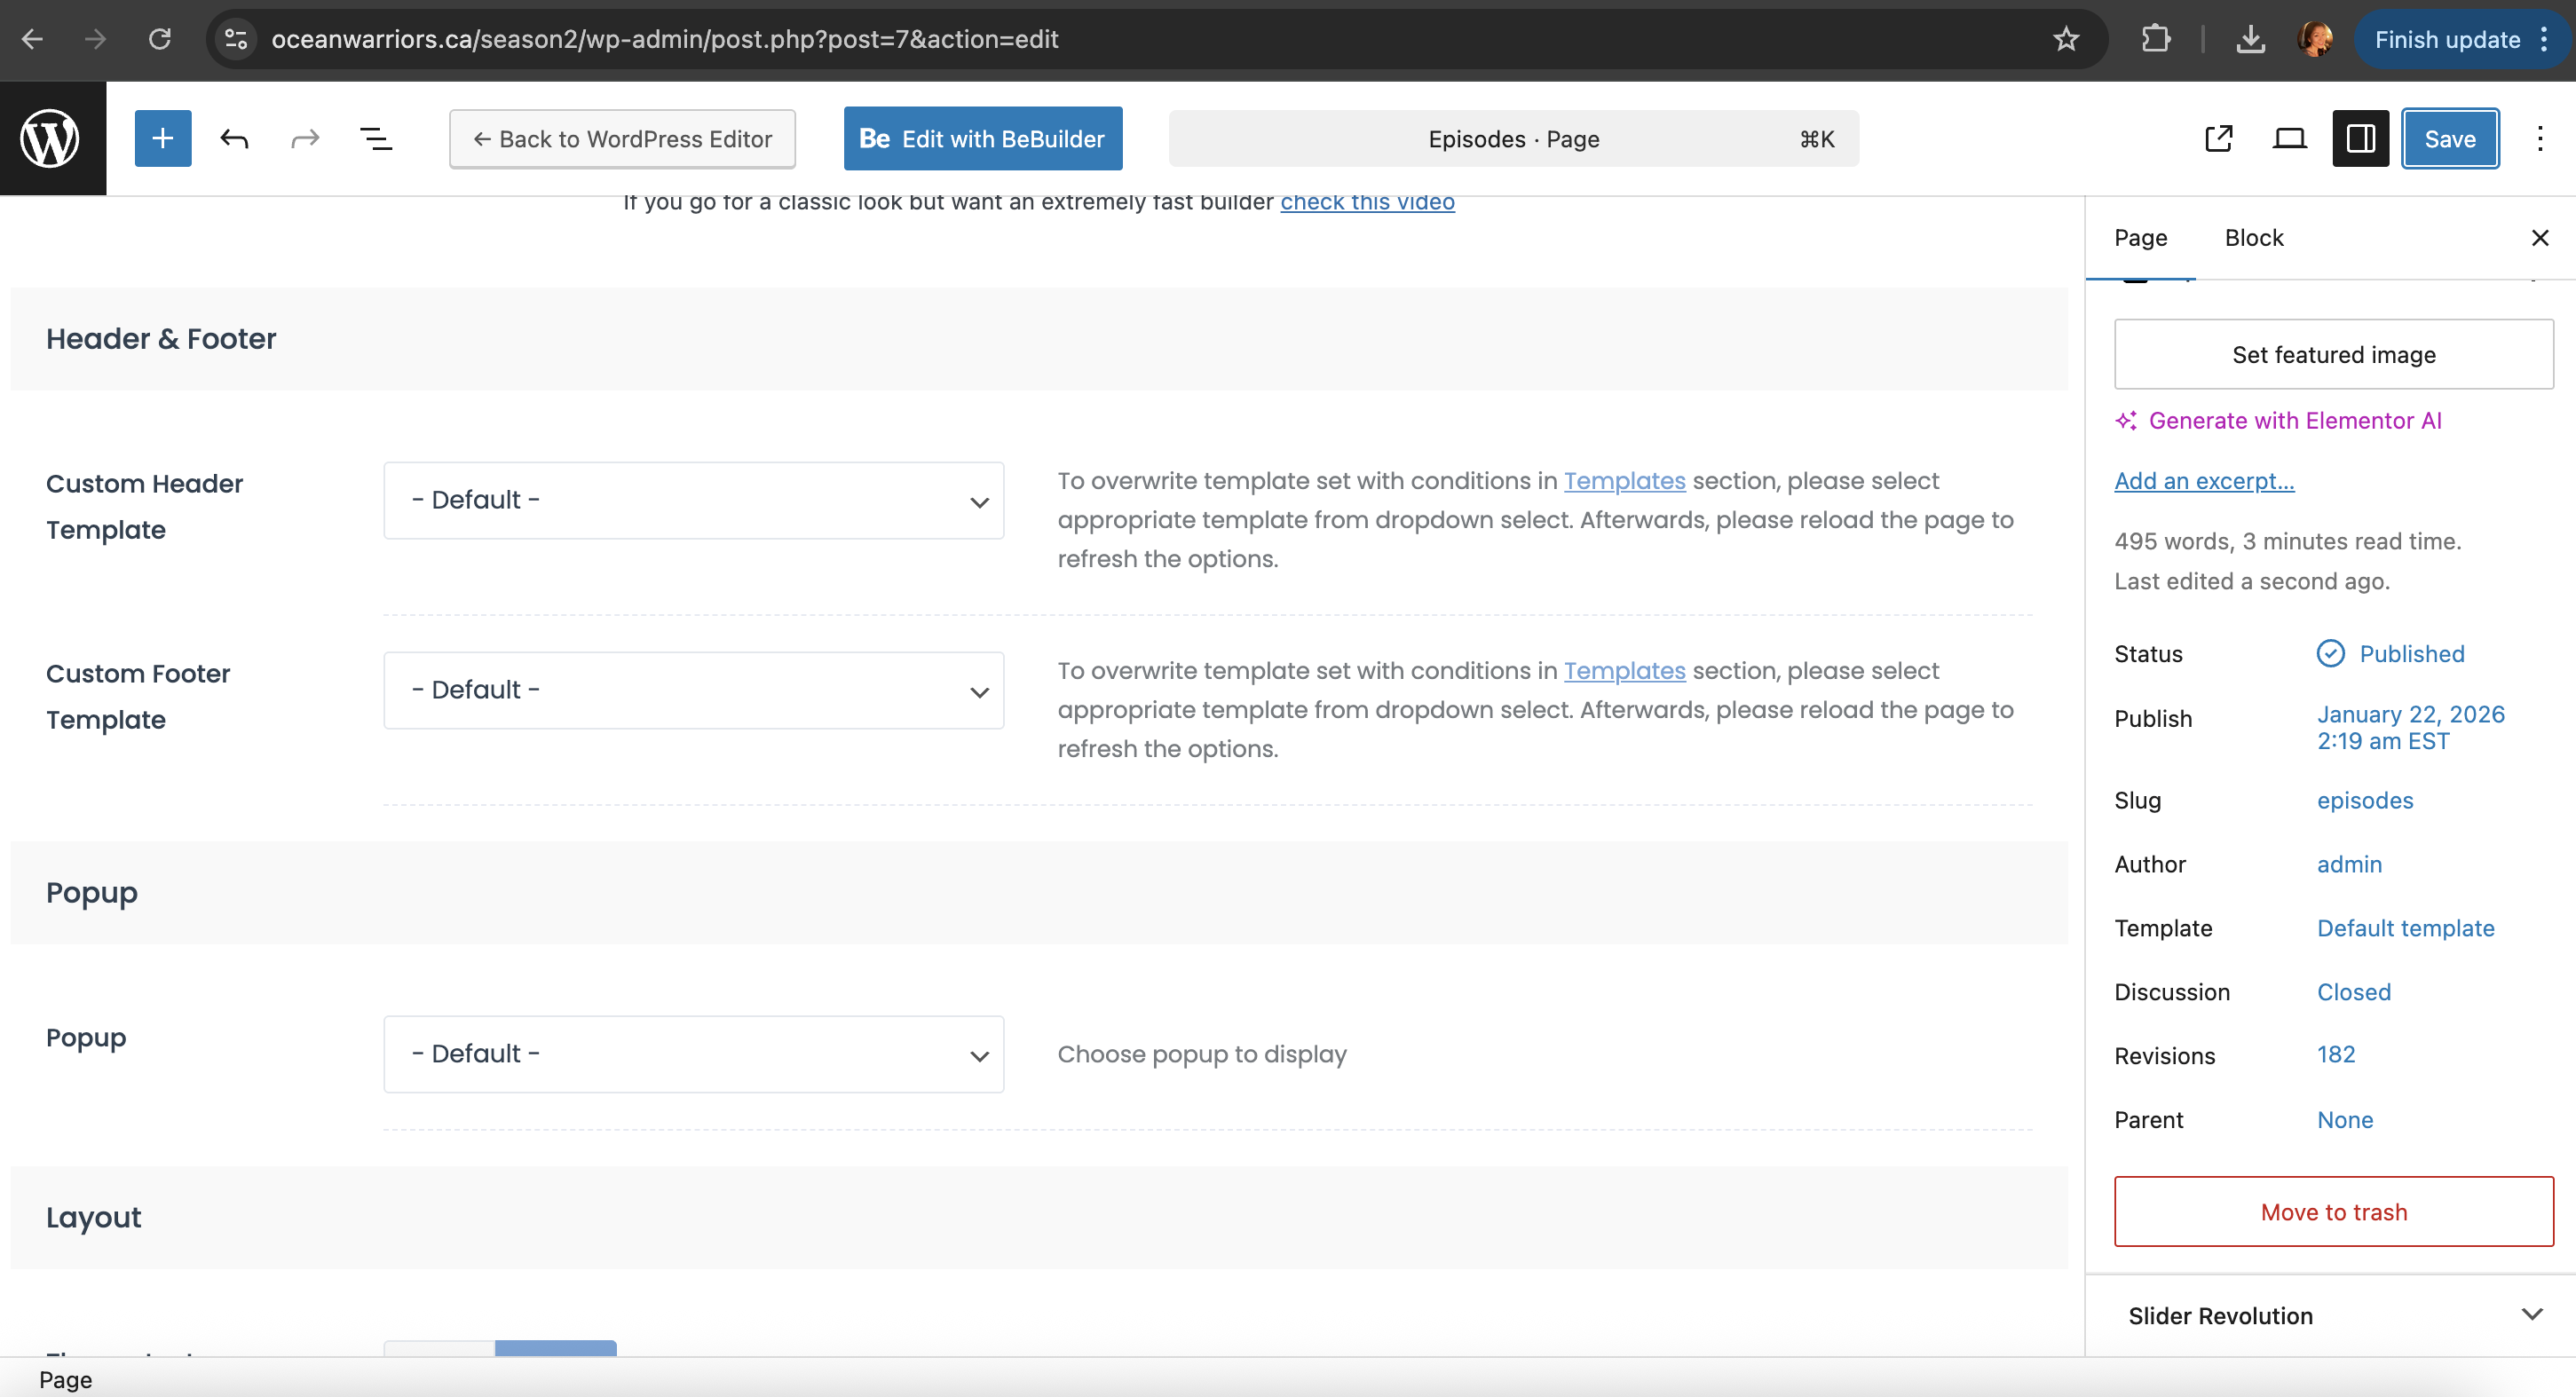Toggle the settings sidebar panel icon
Viewport: 2576px width, 1397px height.
coord(2360,138)
